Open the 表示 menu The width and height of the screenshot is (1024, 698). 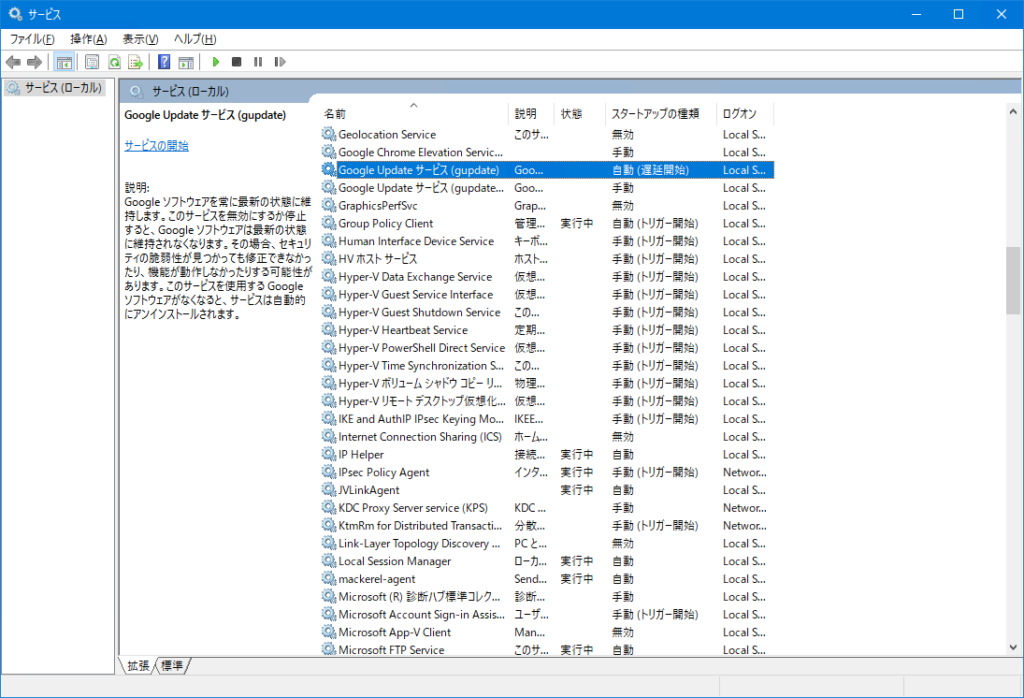(141, 39)
